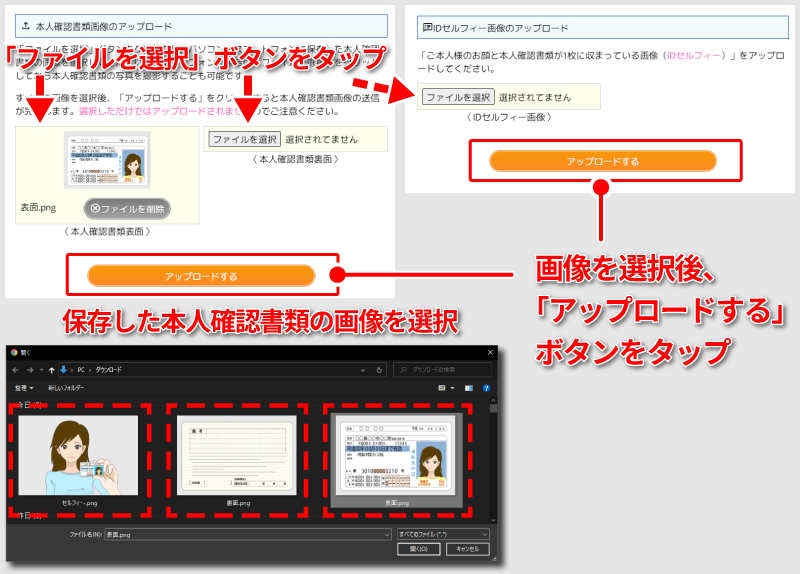Toggle the preview pane icon
The width and height of the screenshot is (800, 574).
467,387
